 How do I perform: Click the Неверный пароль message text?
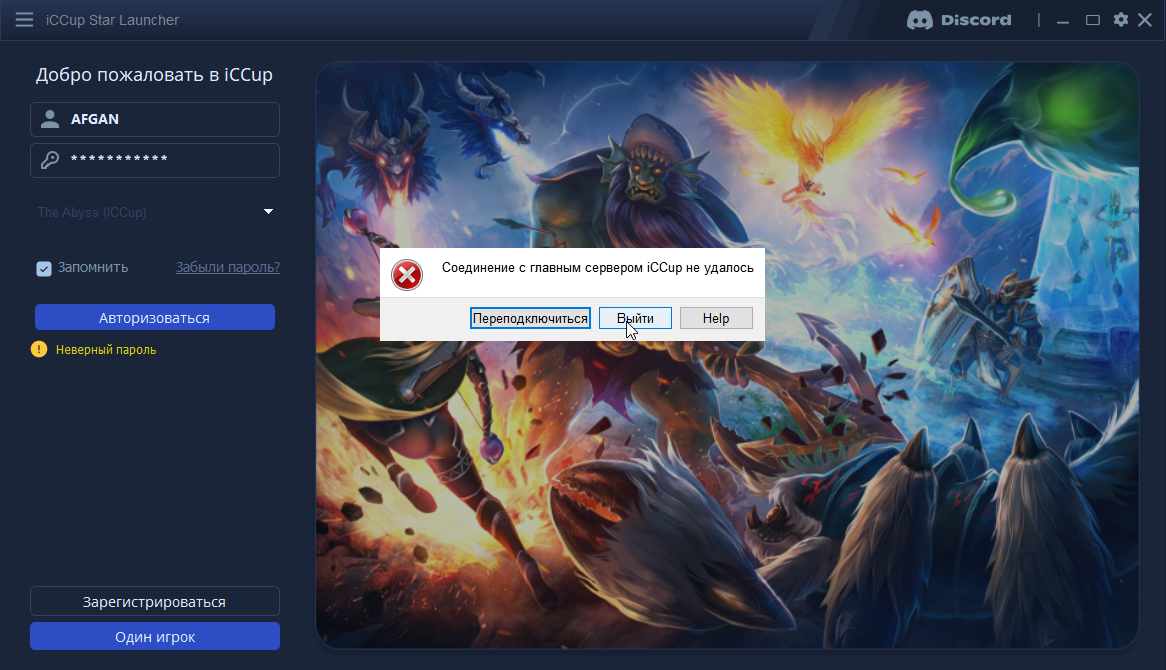[x=106, y=350]
